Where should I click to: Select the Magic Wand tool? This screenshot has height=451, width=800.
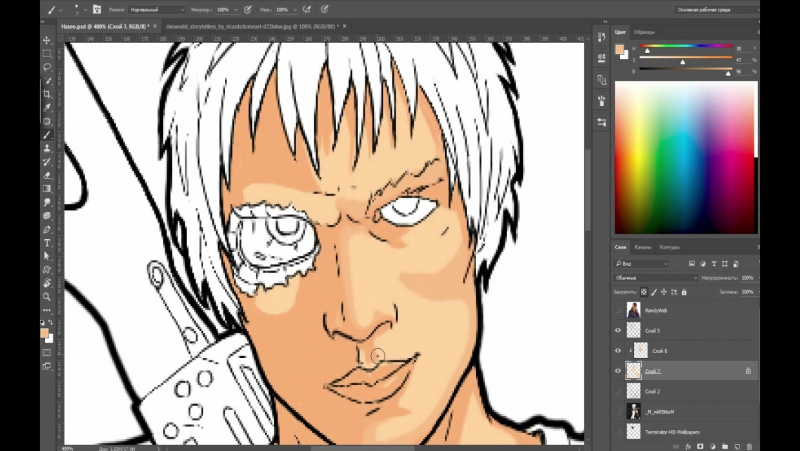click(x=47, y=81)
